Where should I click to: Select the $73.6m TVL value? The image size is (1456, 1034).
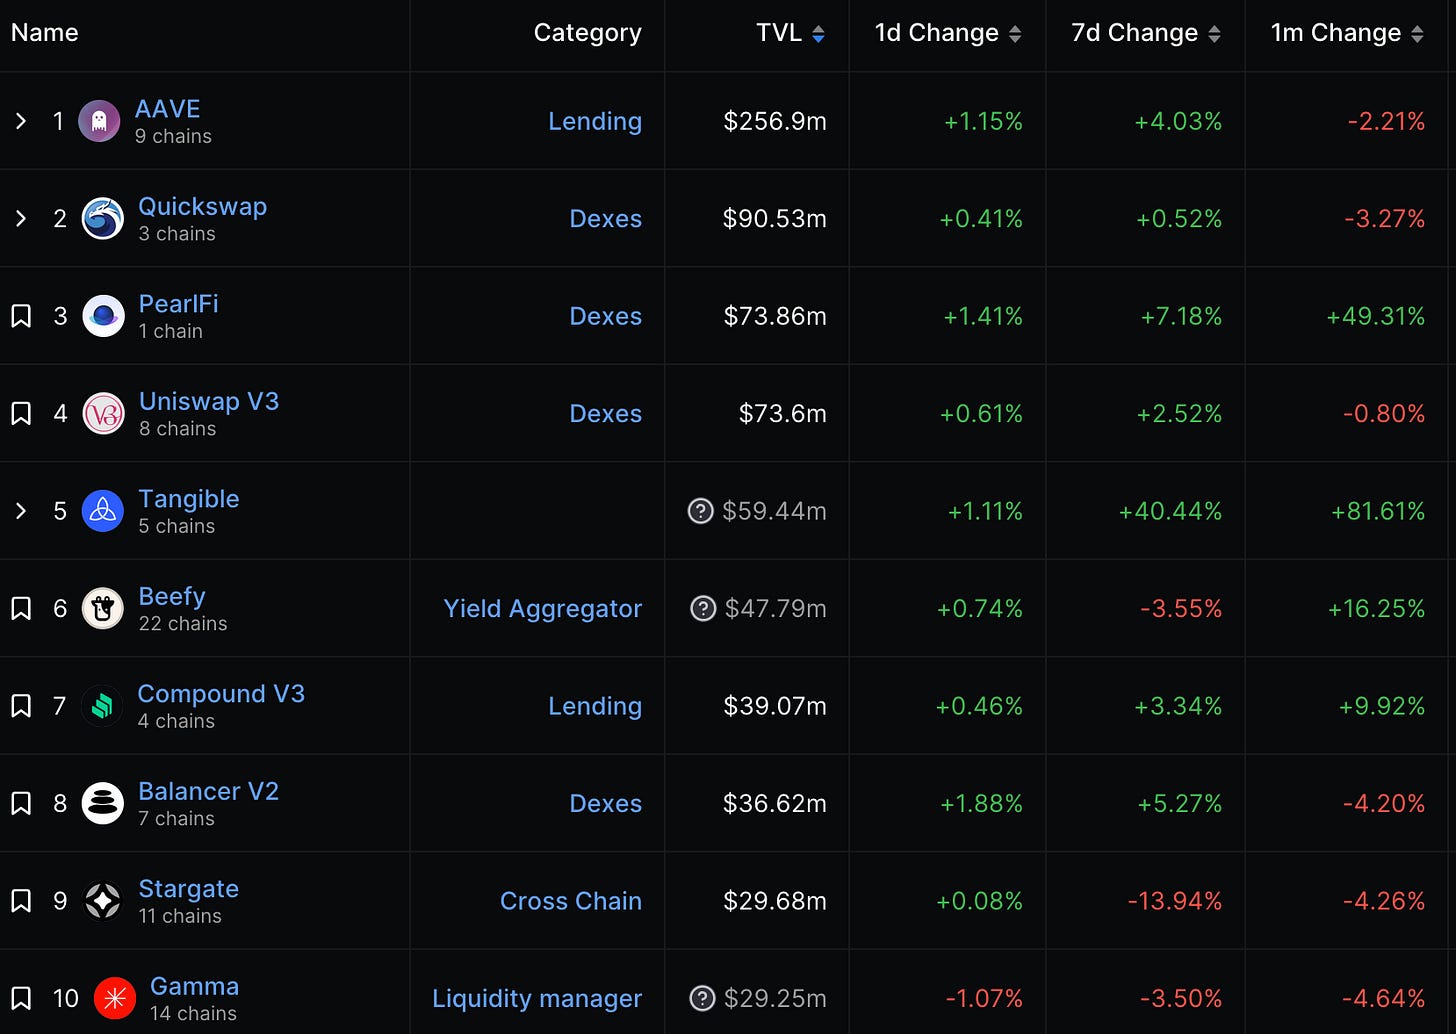click(783, 414)
